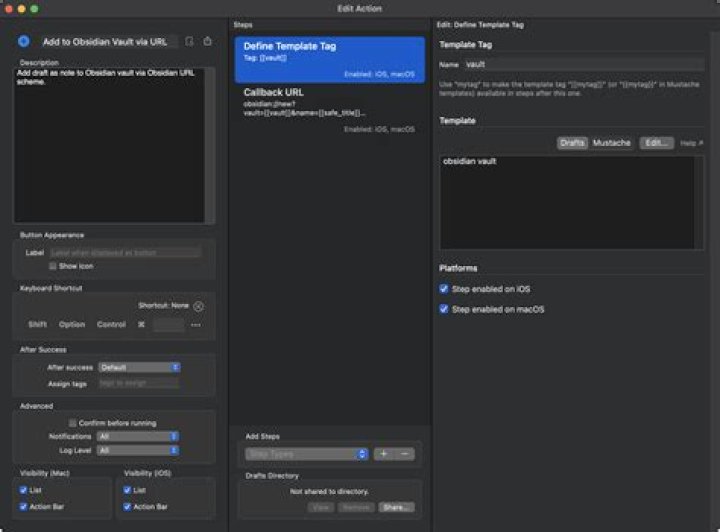
Task: Click the template editor scrollbar
Action: [699, 202]
